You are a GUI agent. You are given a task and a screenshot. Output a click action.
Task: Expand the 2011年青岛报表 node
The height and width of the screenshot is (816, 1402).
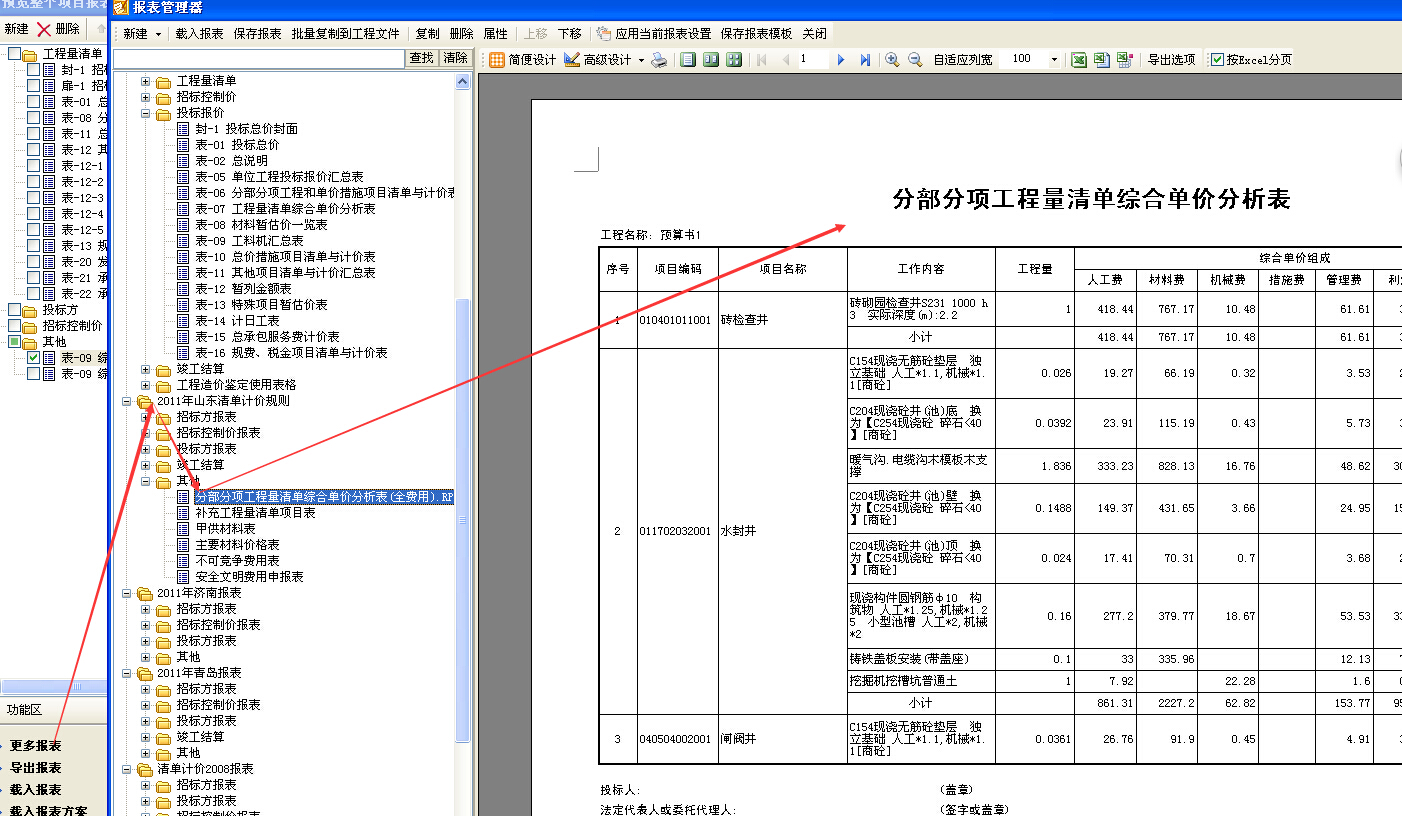coord(127,673)
